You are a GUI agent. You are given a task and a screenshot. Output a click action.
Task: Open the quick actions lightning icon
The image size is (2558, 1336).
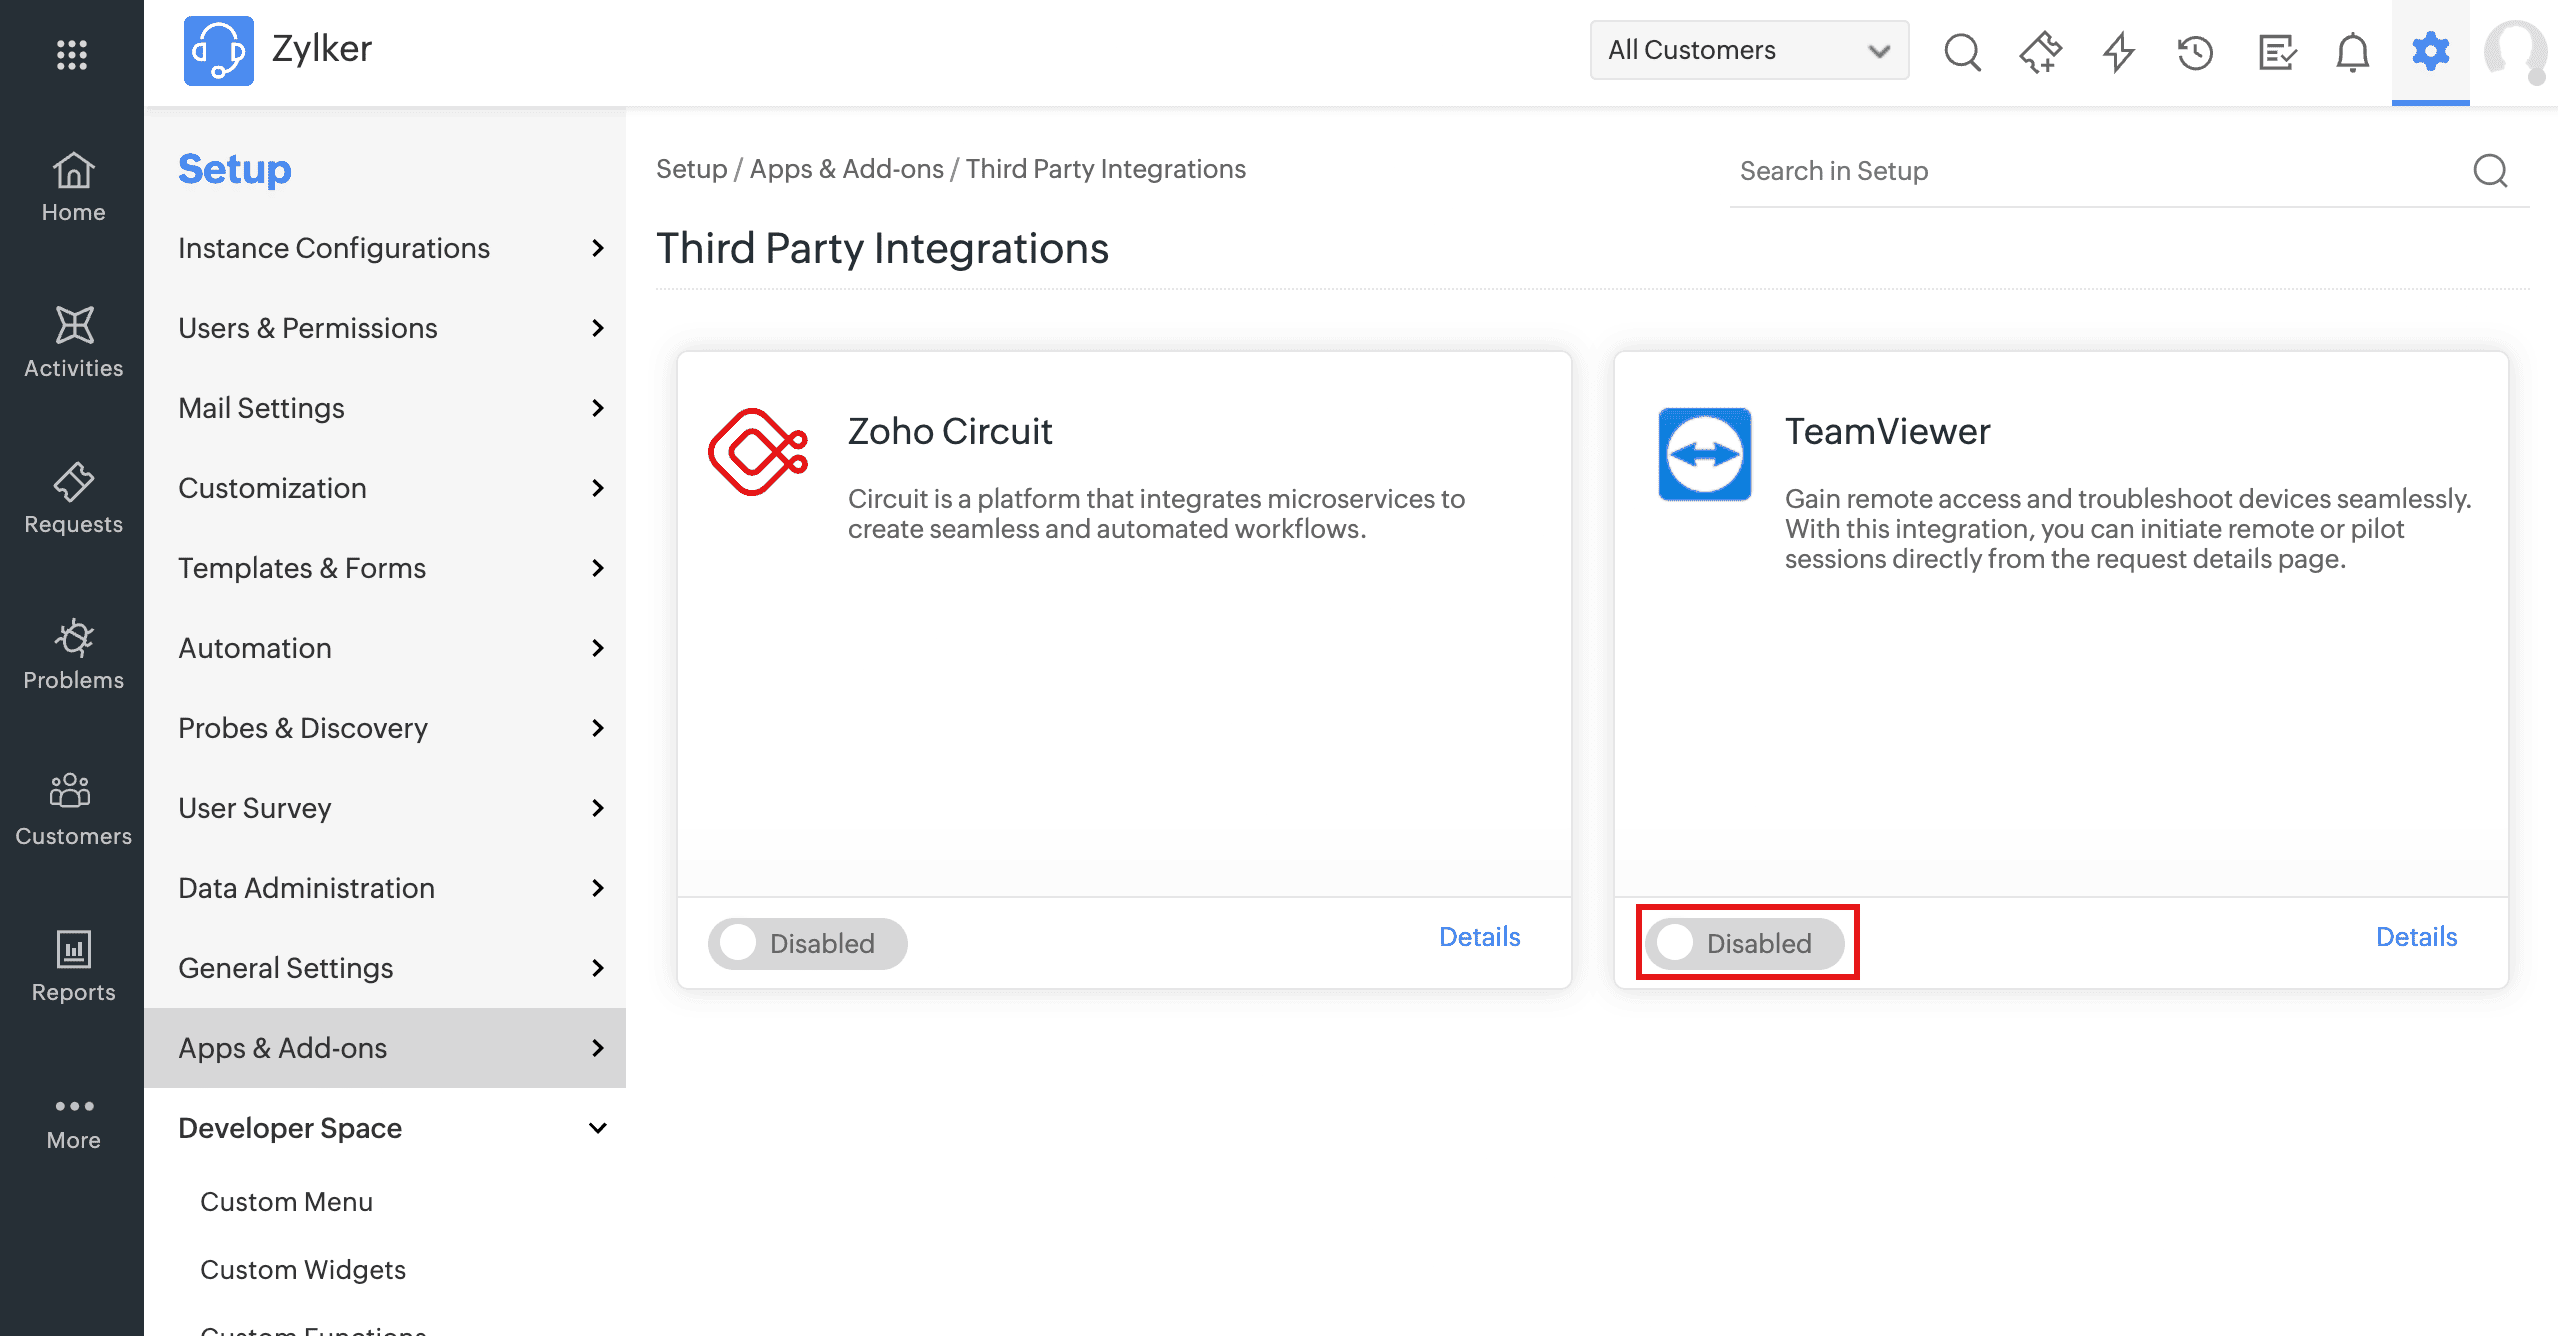(x=2118, y=52)
